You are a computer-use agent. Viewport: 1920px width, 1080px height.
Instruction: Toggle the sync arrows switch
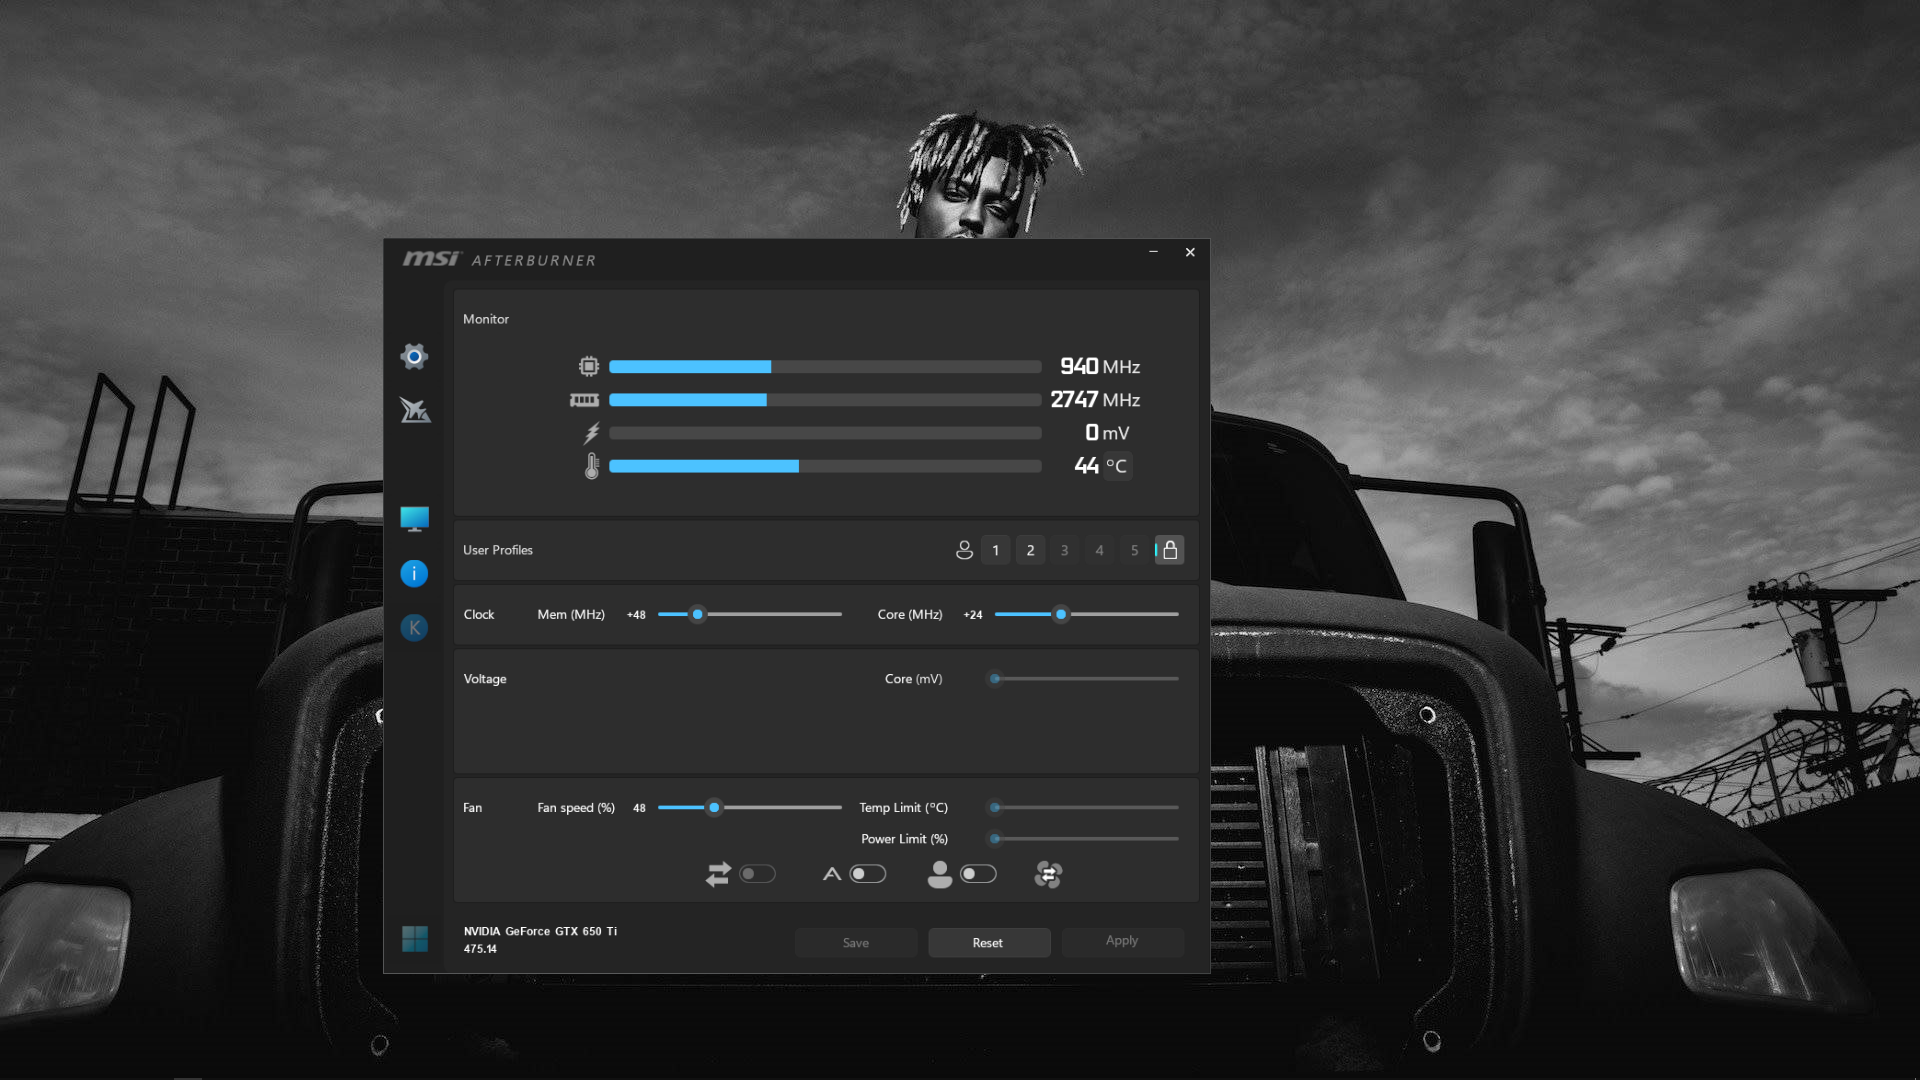tap(757, 874)
